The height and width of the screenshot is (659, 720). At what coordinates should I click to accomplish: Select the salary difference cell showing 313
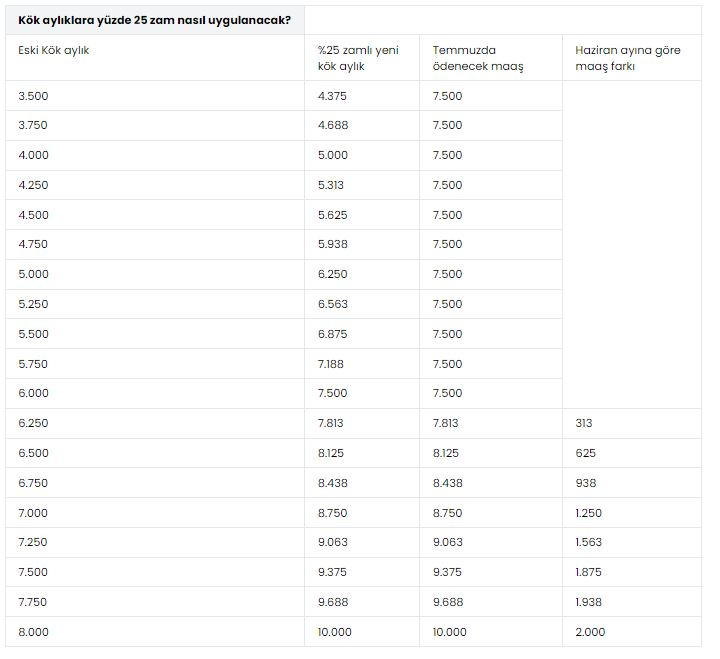point(584,423)
